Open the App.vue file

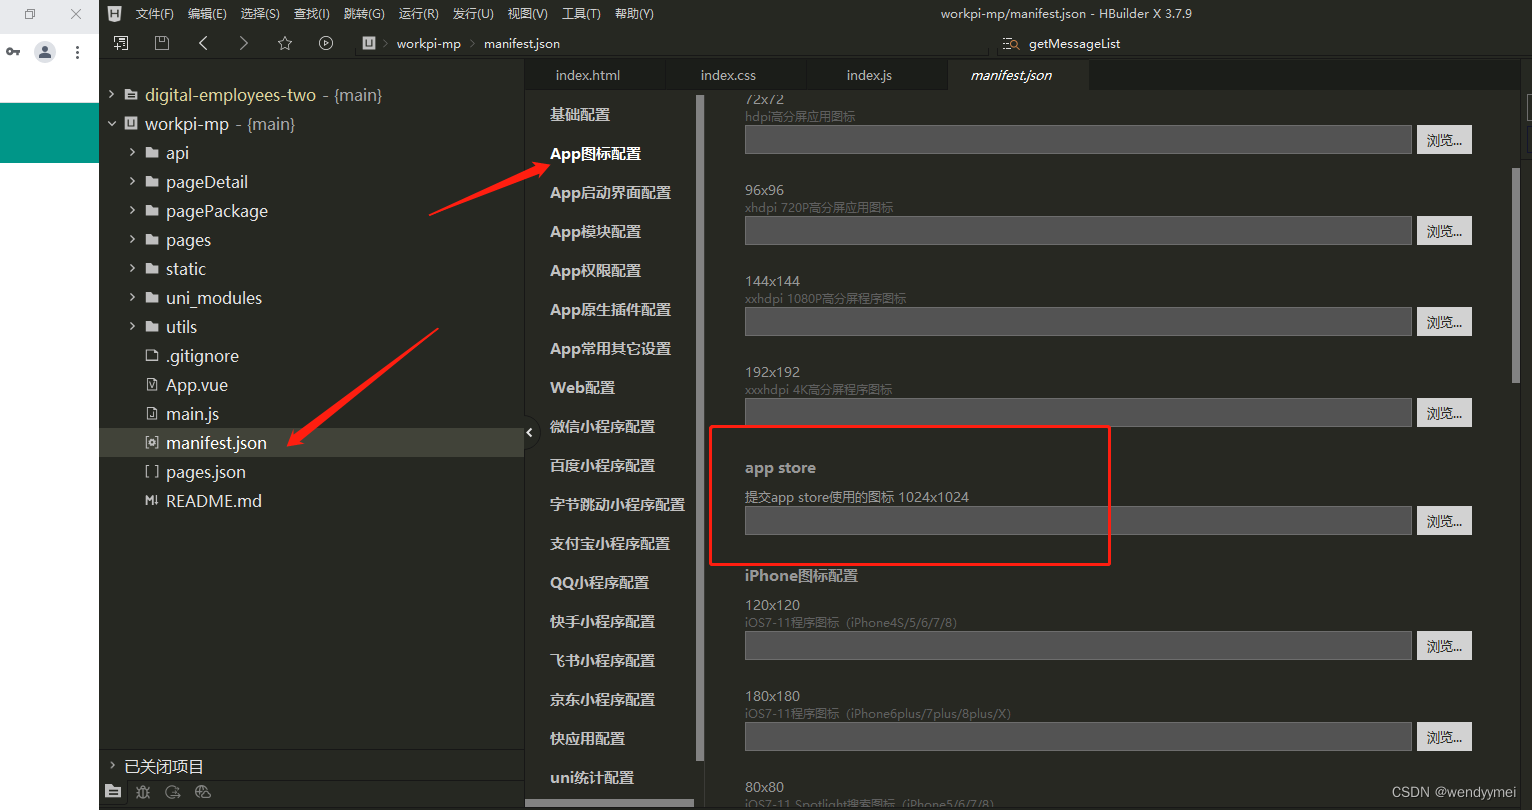click(x=197, y=385)
